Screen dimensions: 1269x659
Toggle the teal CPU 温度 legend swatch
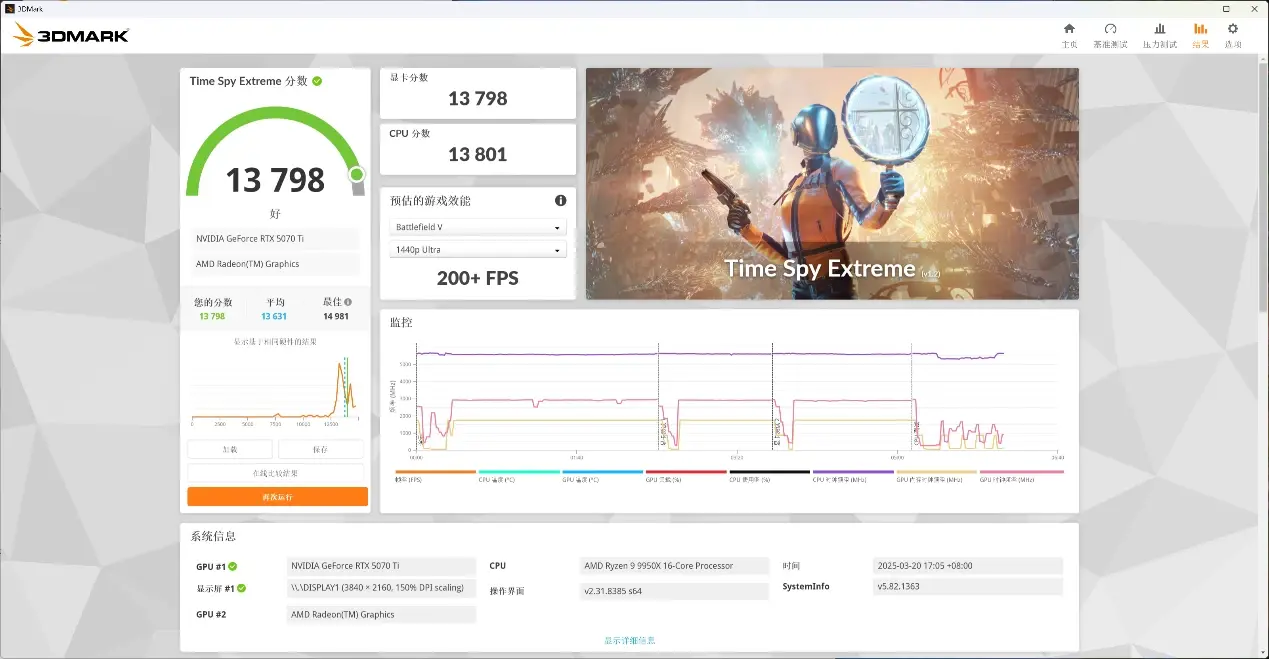click(519, 471)
